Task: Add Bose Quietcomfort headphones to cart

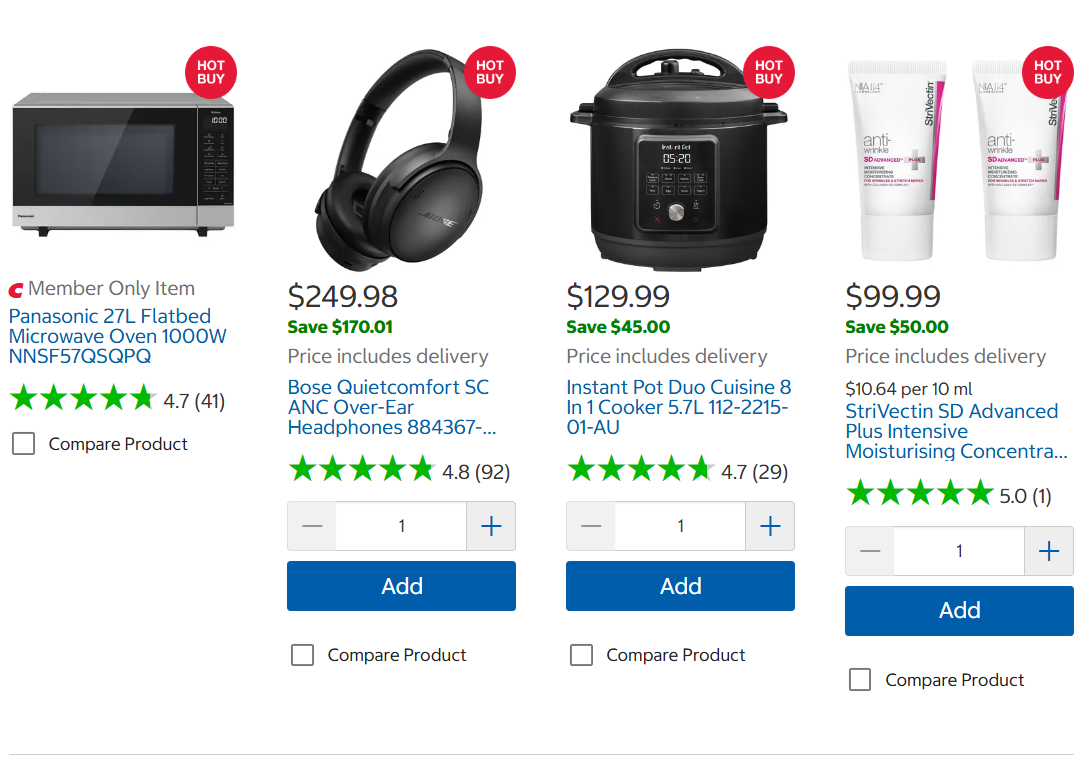Action: [x=401, y=586]
